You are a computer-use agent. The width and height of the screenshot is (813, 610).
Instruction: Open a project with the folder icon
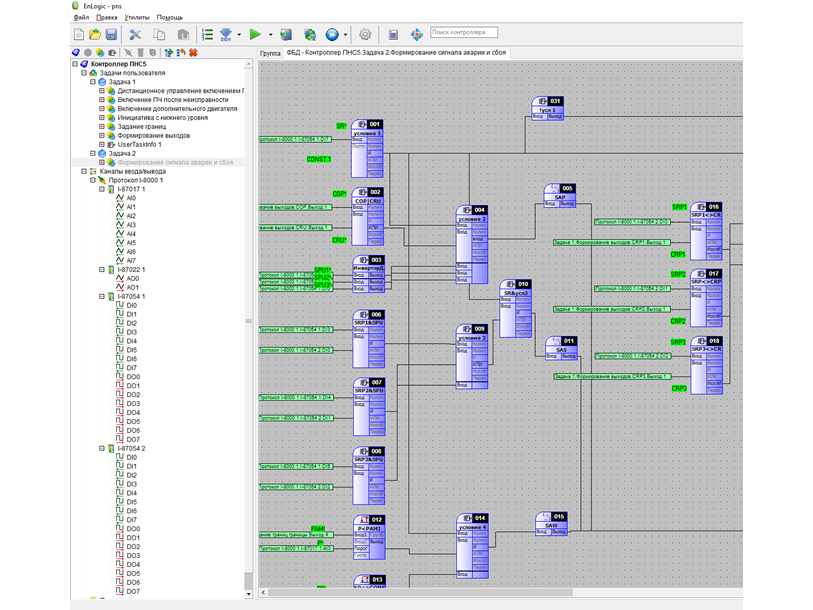[95, 35]
